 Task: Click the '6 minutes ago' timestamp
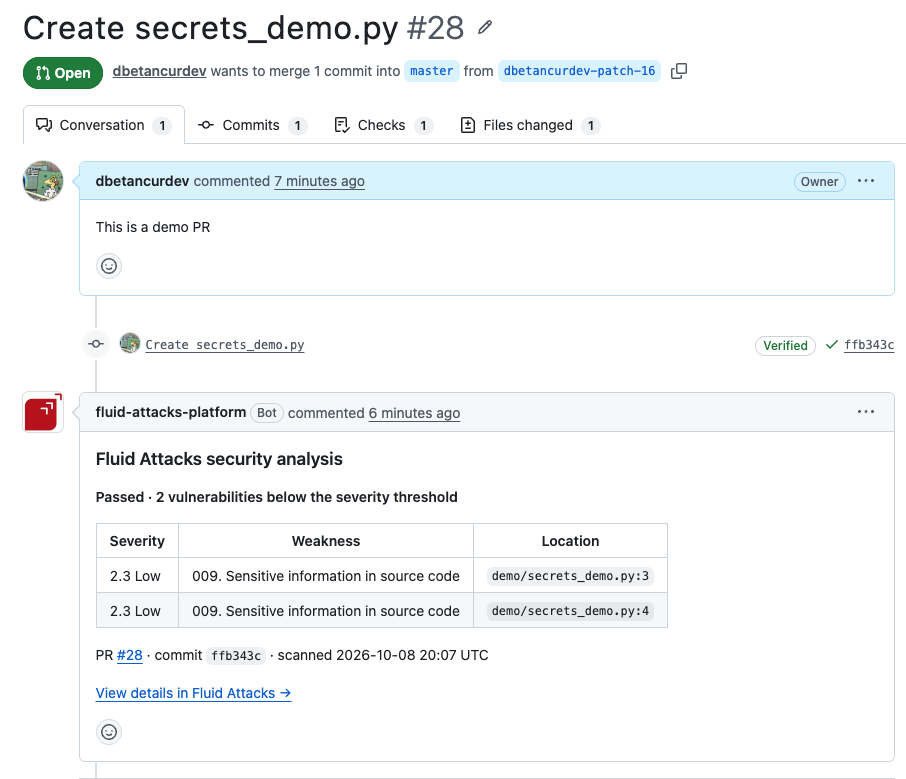tap(414, 413)
